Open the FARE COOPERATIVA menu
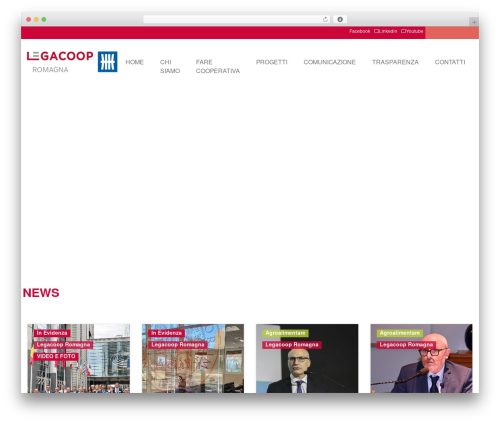Image resolution: width=500 pixels, height=423 pixels. (x=218, y=66)
